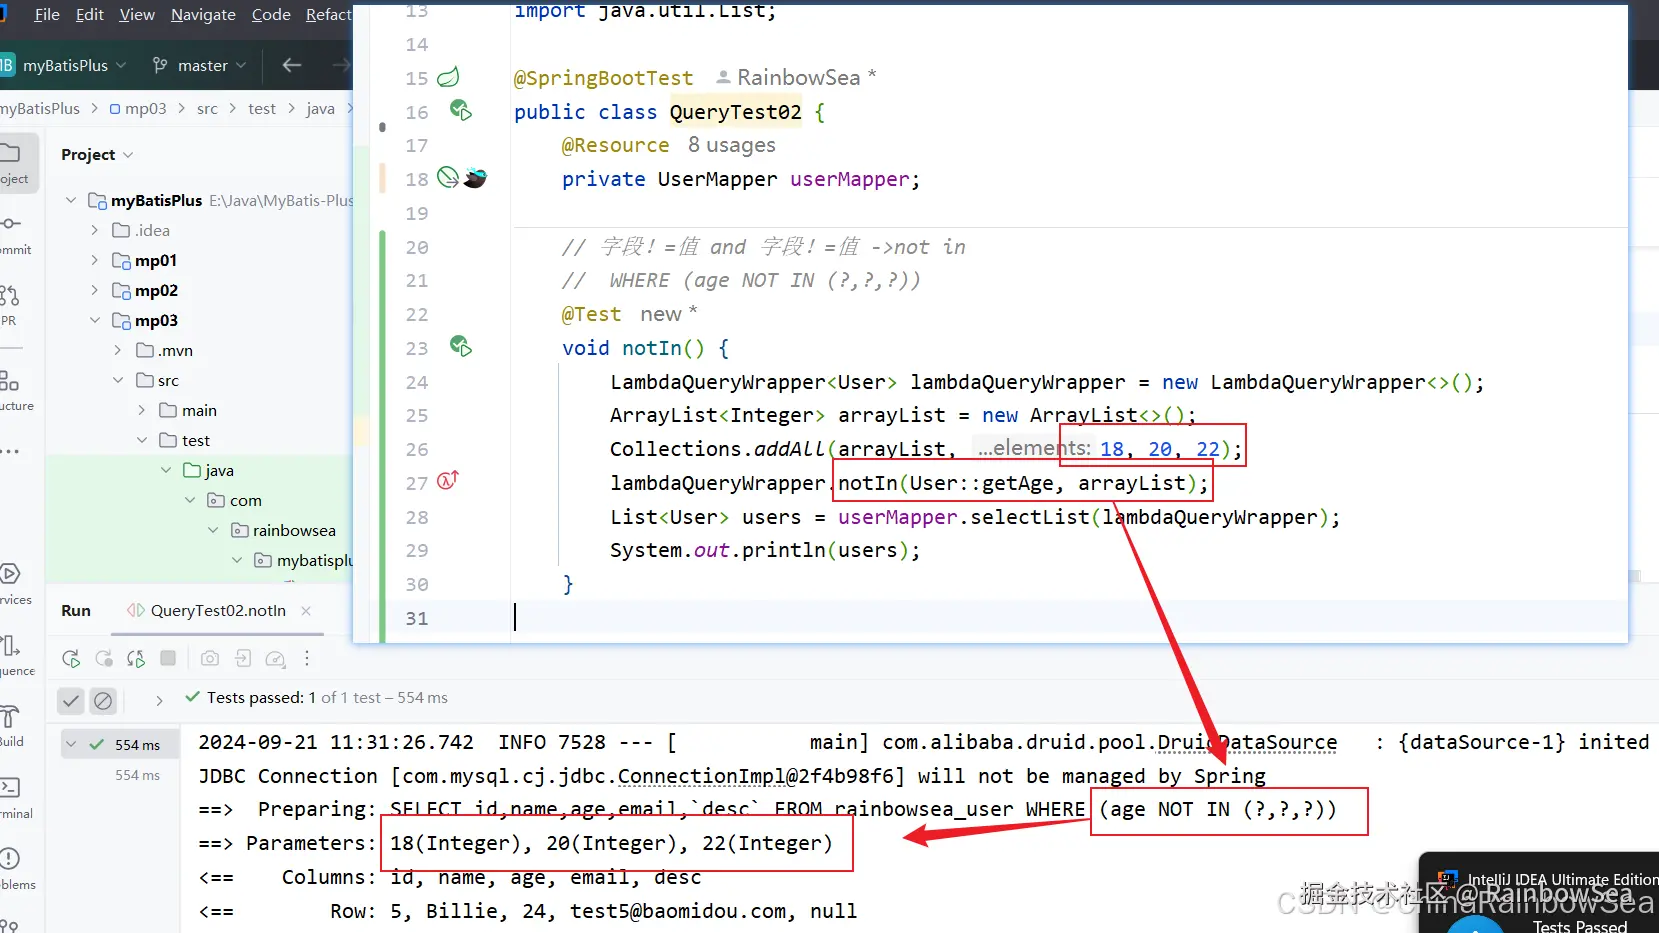Viewport: 1659px width, 933px height.
Task: Open the Navigate menu
Action: (203, 14)
